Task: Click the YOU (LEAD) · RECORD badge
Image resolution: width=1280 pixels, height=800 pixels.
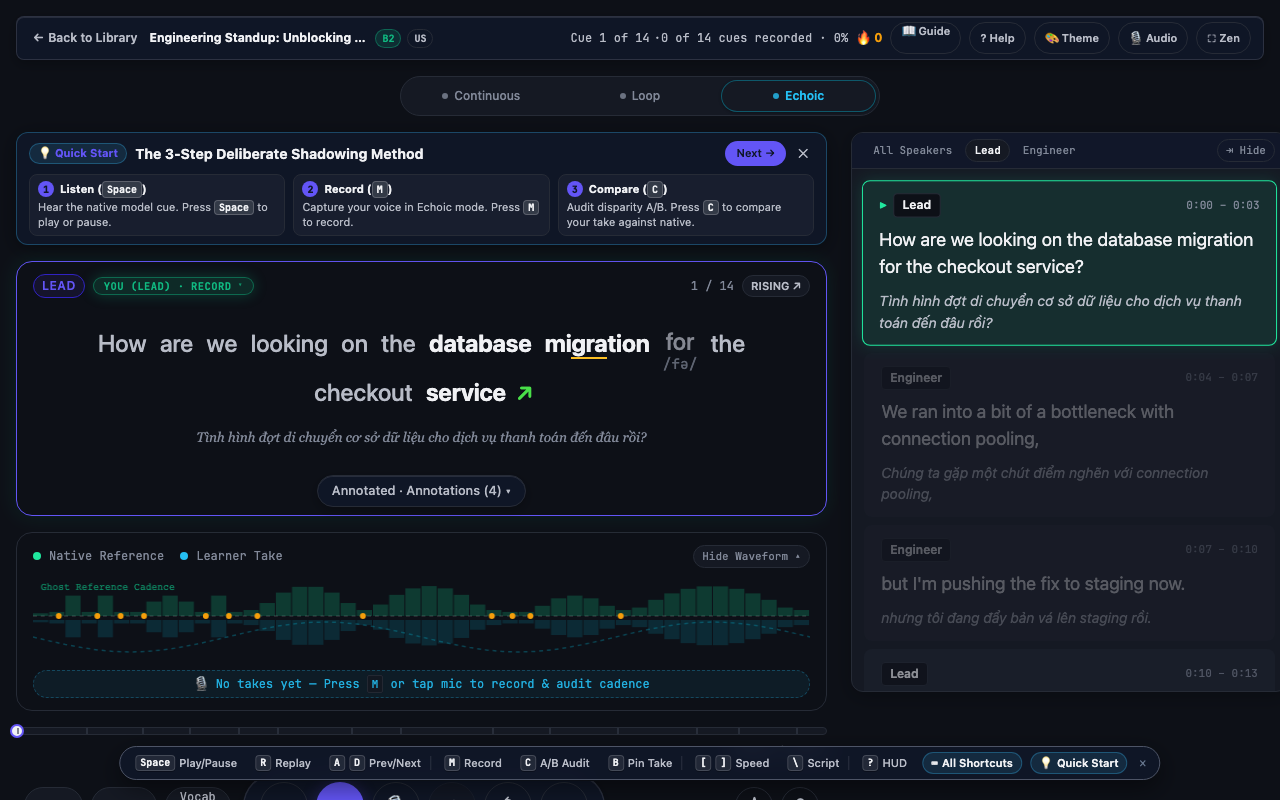Action: [x=173, y=286]
